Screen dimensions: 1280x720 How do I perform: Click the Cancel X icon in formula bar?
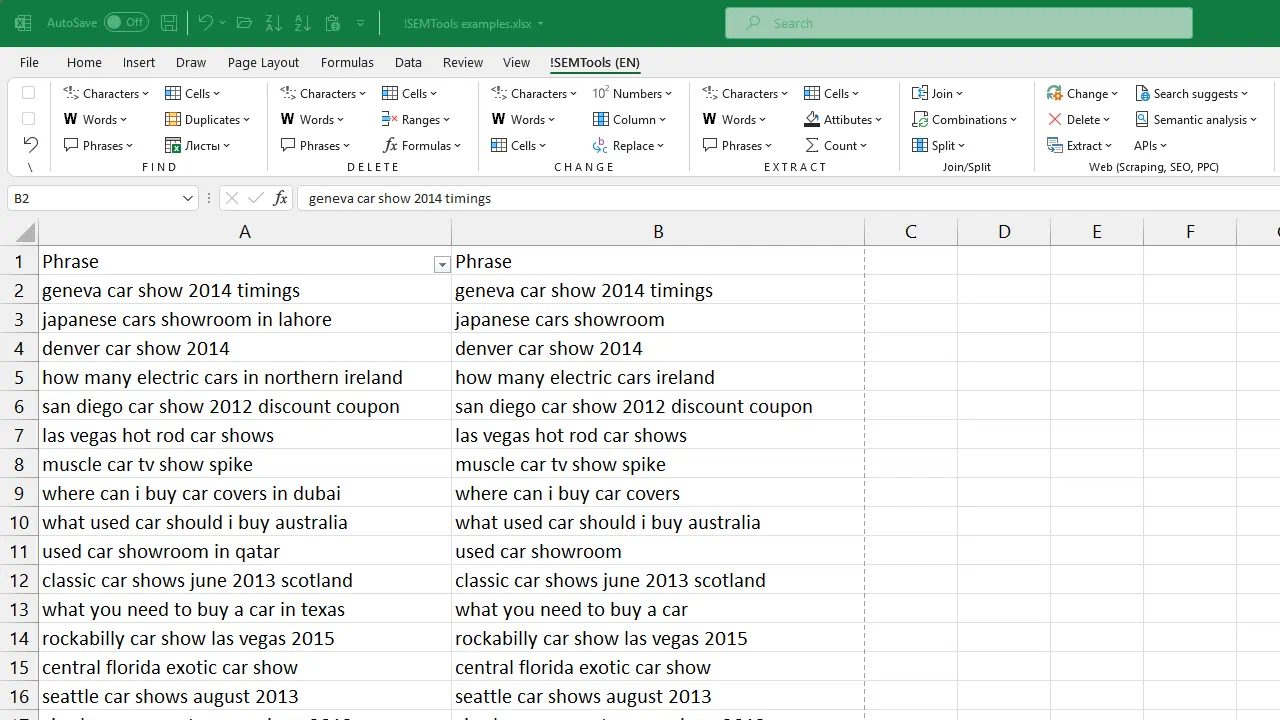pos(232,198)
